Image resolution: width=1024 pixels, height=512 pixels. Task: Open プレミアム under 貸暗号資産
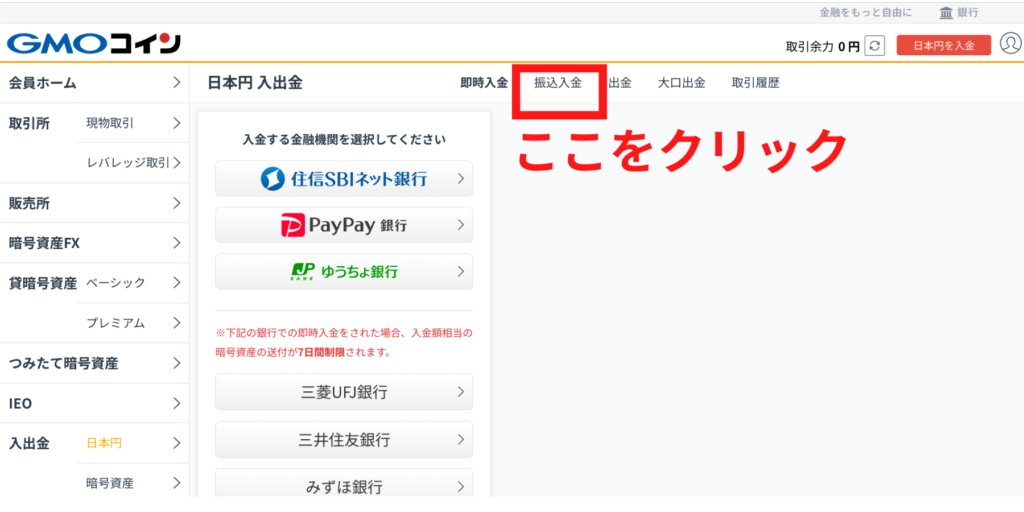tap(133, 323)
